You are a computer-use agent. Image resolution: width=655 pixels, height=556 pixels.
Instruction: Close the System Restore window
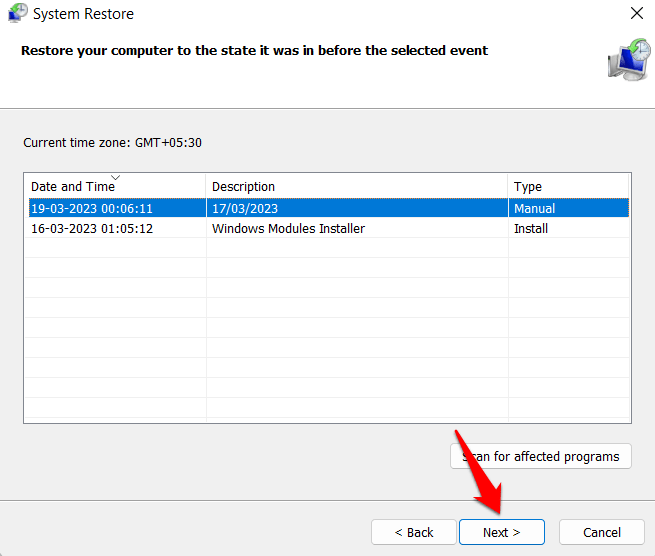(x=636, y=14)
